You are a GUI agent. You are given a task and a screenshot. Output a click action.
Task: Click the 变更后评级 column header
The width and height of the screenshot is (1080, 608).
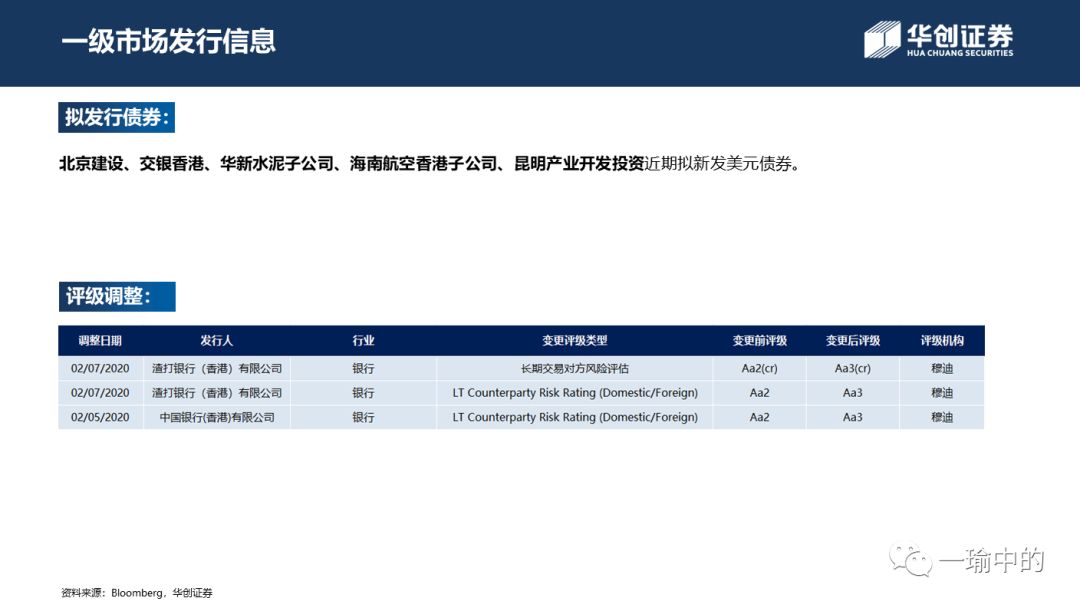(x=853, y=341)
